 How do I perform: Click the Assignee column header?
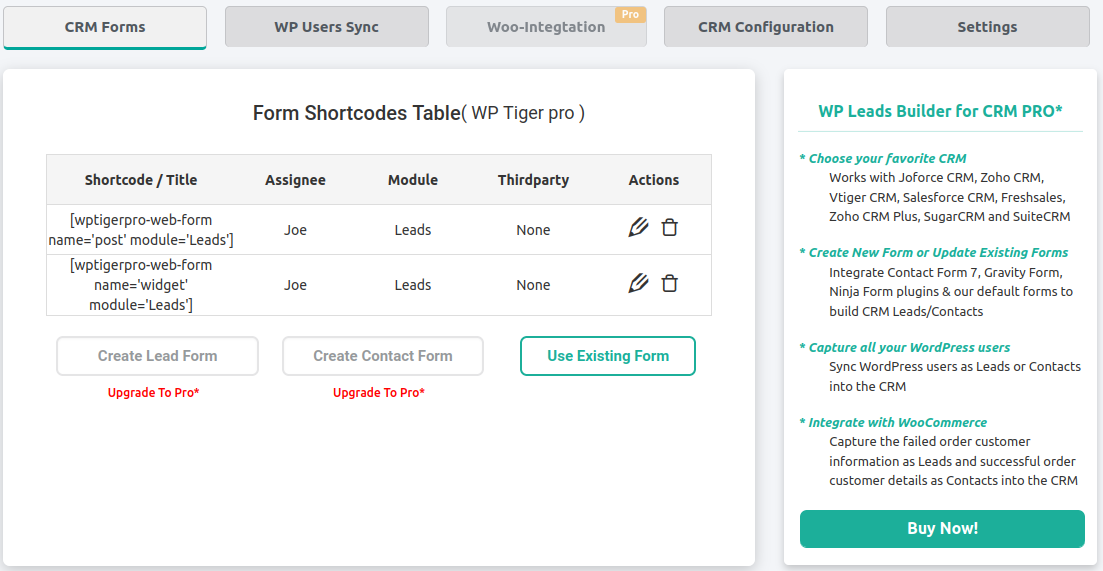coord(295,180)
